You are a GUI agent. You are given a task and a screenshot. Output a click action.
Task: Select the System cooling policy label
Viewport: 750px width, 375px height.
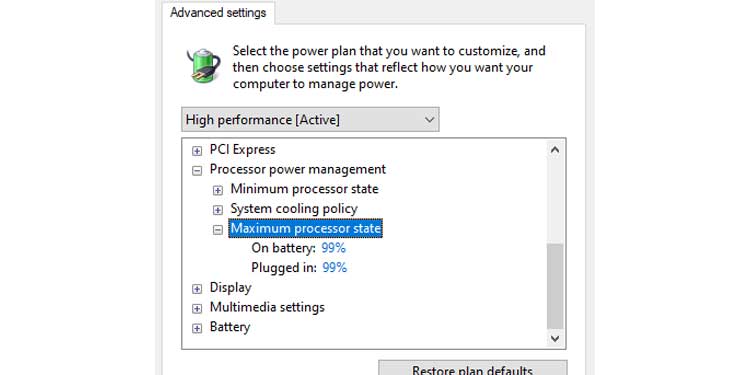point(294,209)
